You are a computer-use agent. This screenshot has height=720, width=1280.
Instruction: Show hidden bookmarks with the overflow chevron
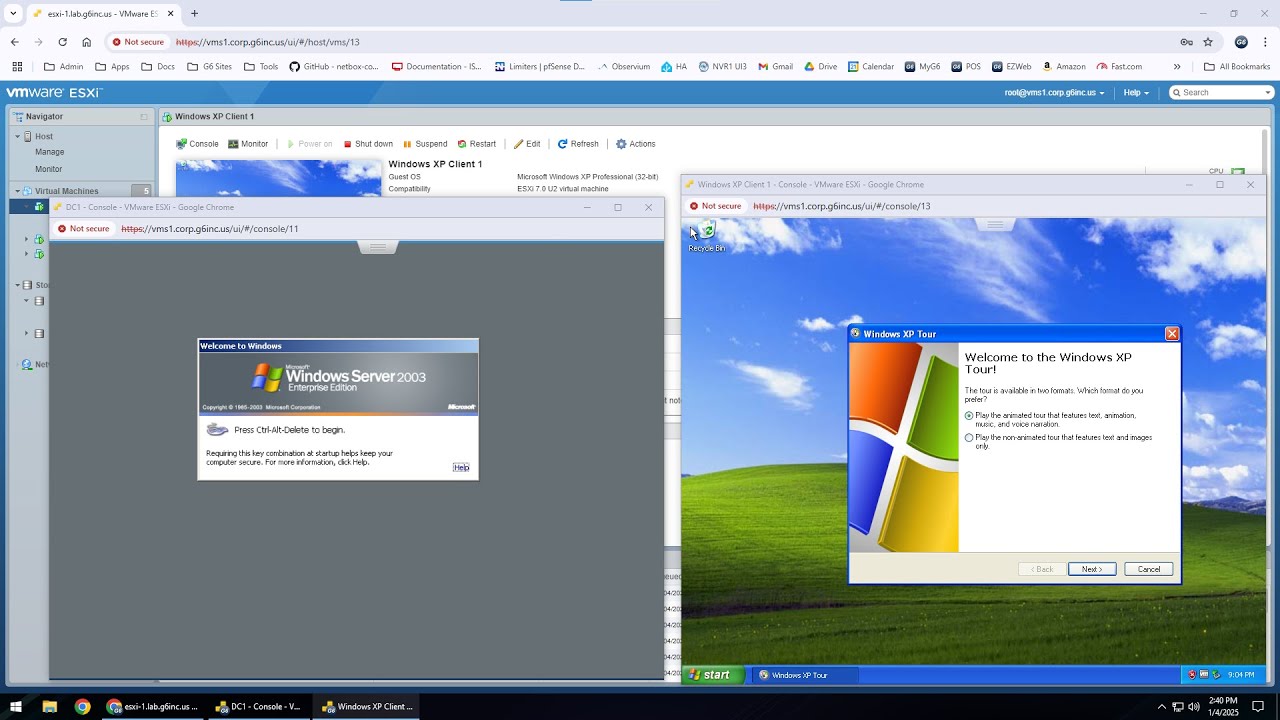[1177, 67]
